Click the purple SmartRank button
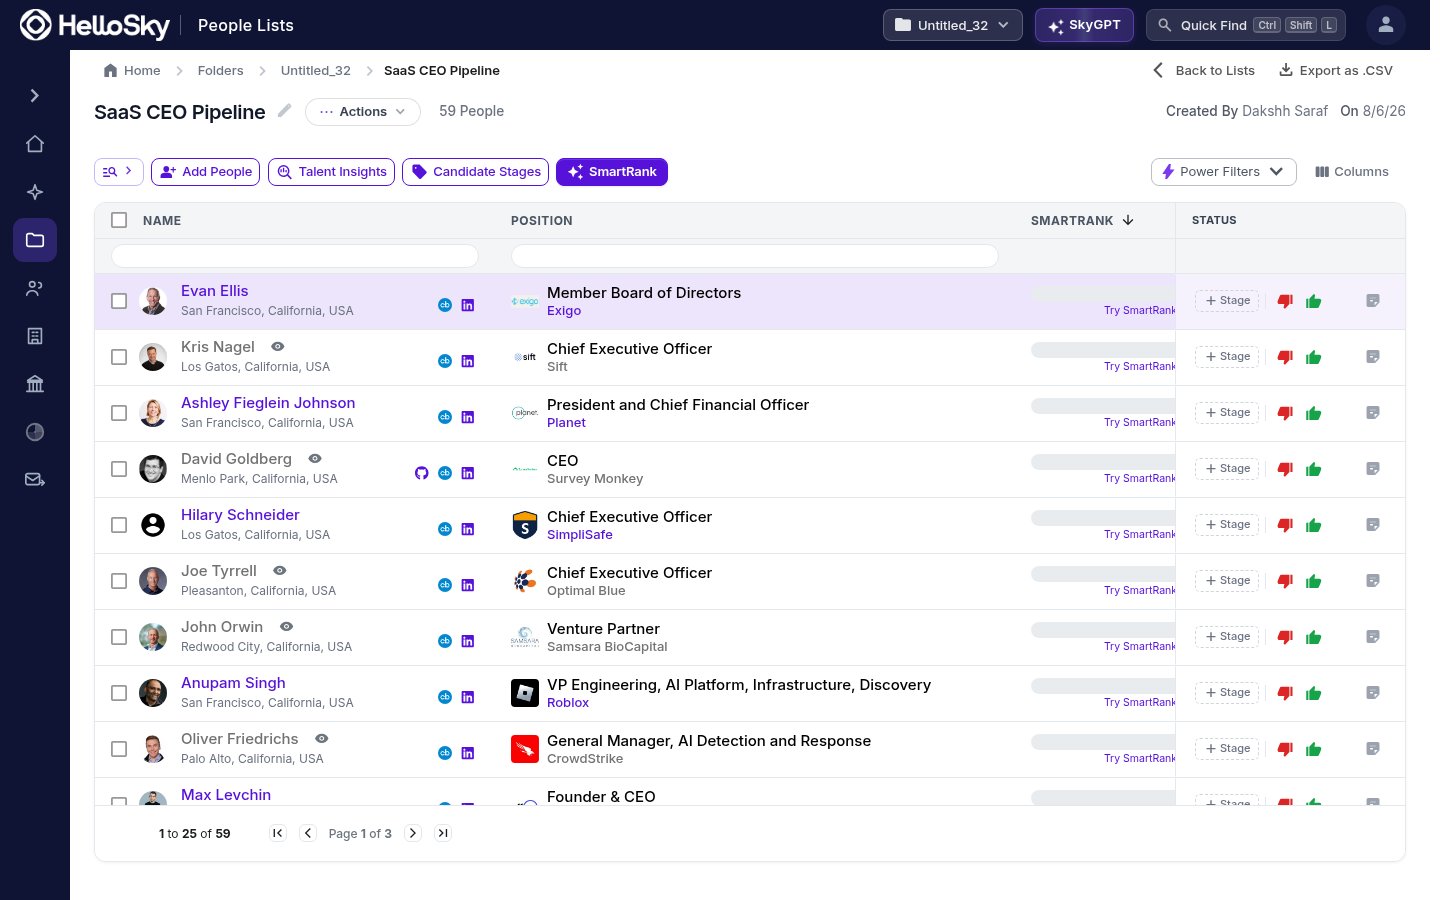This screenshot has height=900, width=1440. [x=612, y=172]
